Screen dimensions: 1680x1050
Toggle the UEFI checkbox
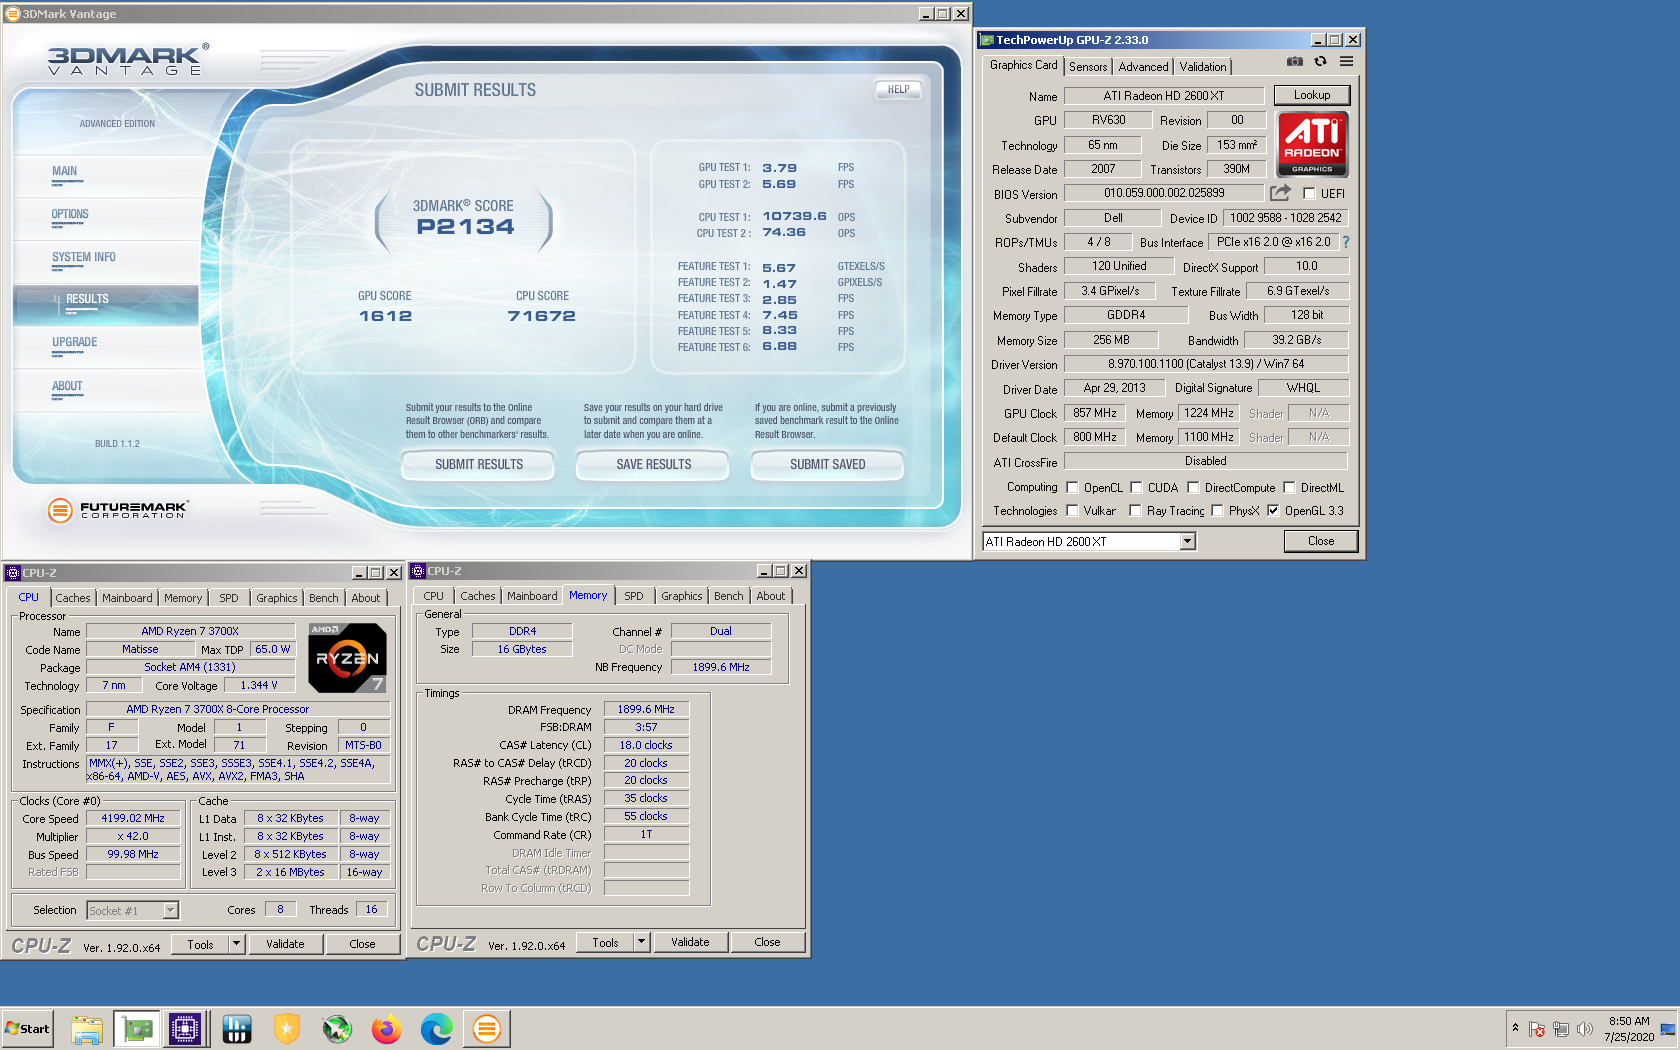click(1309, 194)
